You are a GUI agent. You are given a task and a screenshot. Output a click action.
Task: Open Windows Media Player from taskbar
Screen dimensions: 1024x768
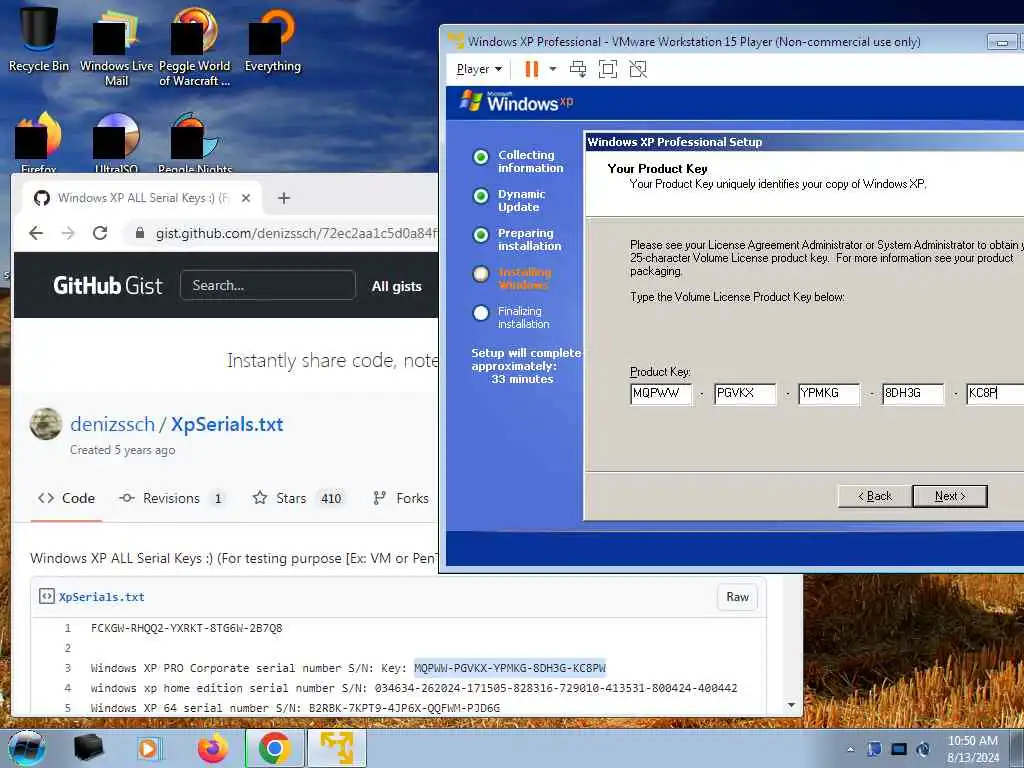pos(149,748)
